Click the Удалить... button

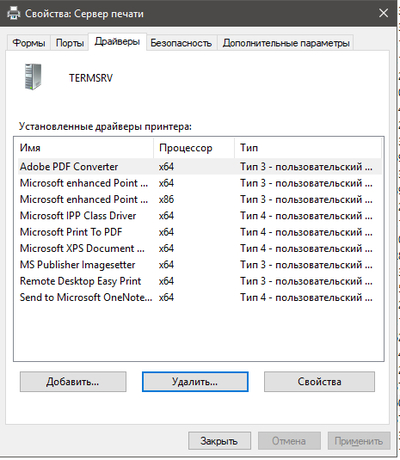[x=195, y=382]
